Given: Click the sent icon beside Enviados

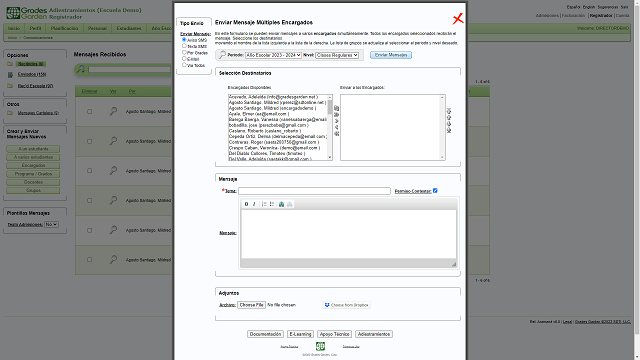Looking at the screenshot, I should pyautogui.click(x=10, y=75).
